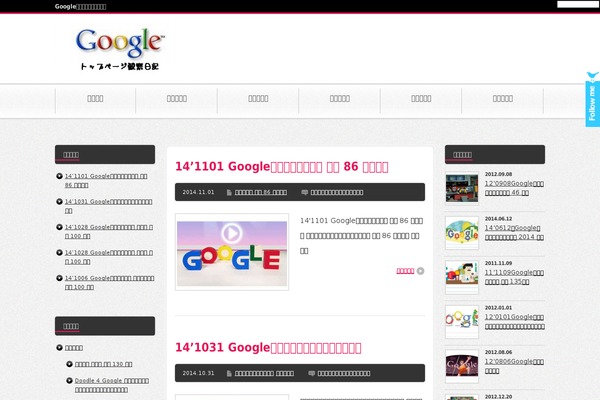Open the category link containing 86 in the 2014.11.01 bar
The width and height of the screenshot is (600, 400).
pos(261,192)
